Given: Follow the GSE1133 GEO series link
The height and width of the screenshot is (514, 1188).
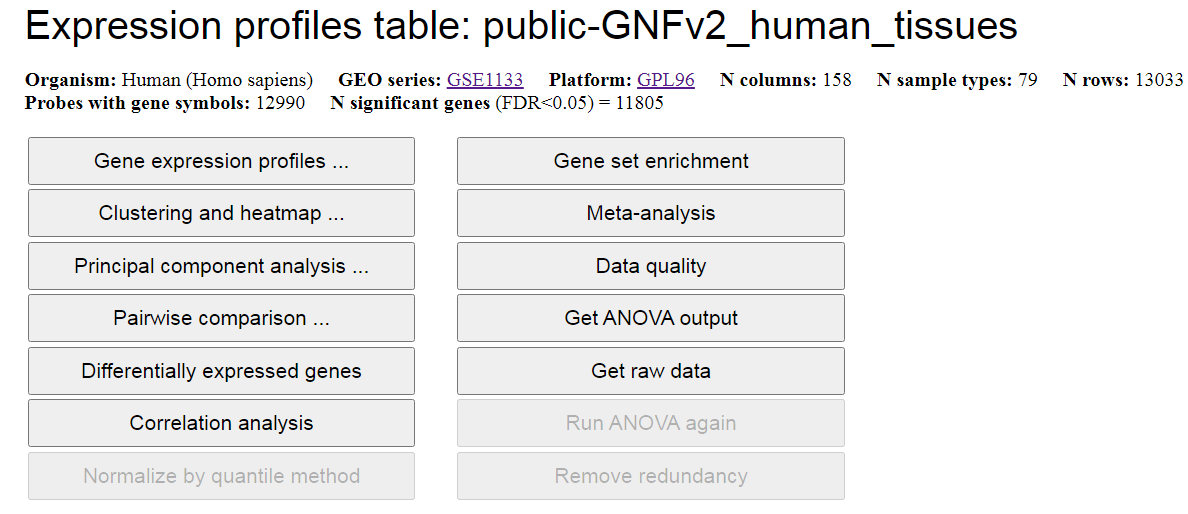Looking at the screenshot, I should 485,80.
